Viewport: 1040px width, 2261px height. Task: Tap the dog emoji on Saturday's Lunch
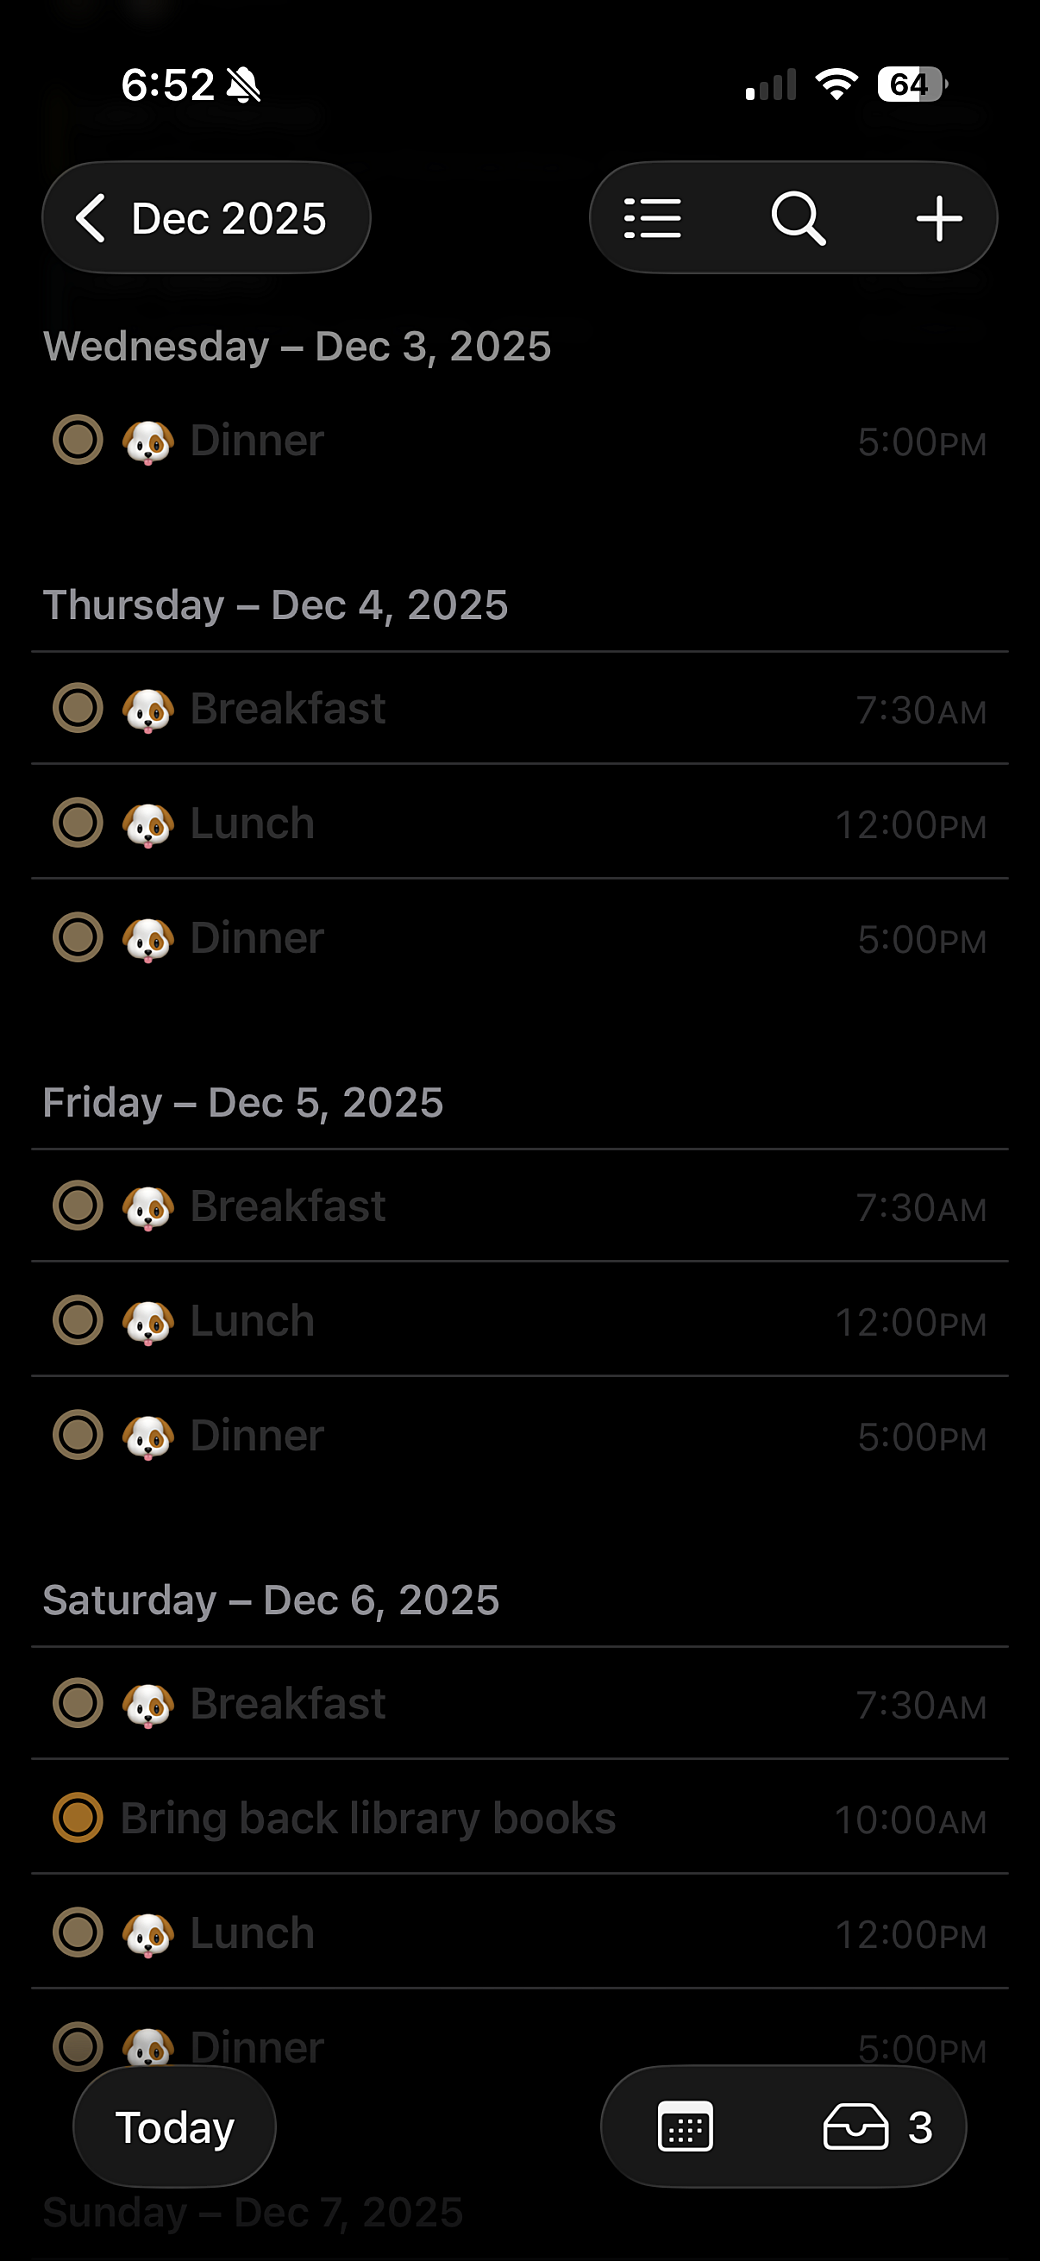[x=148, y=1934]
